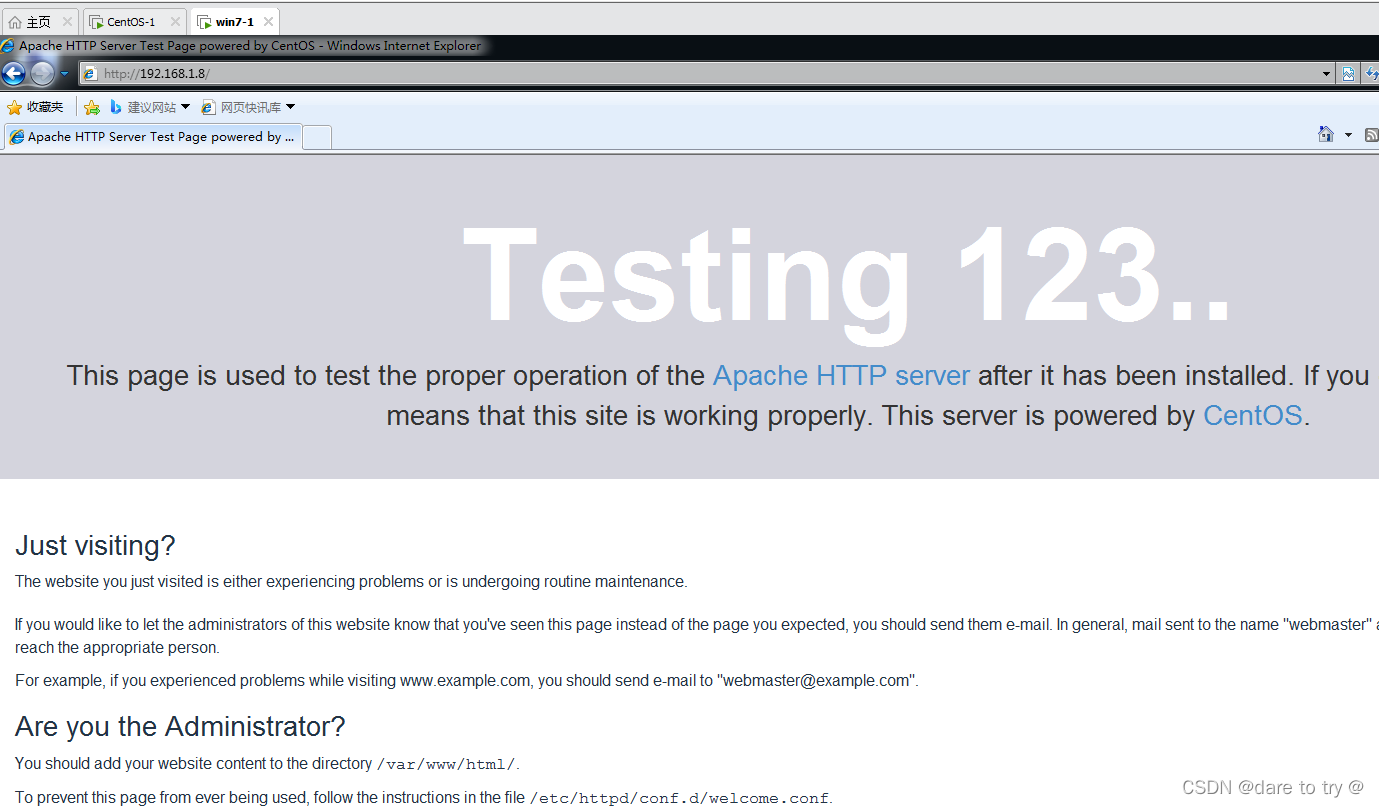Click the address bar with http://192.168.1.8/
Image resolution: width=1379 pixels, height=807 pixels.
click(706, 73)
